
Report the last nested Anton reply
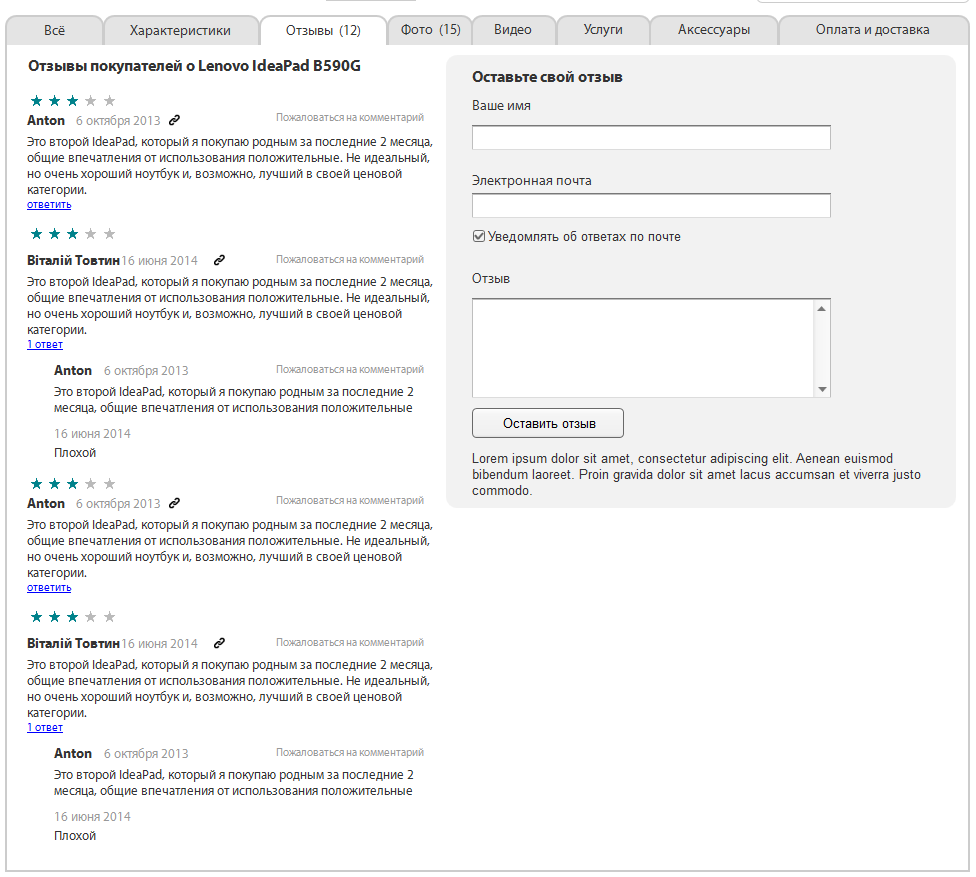[x=350, y=753]
